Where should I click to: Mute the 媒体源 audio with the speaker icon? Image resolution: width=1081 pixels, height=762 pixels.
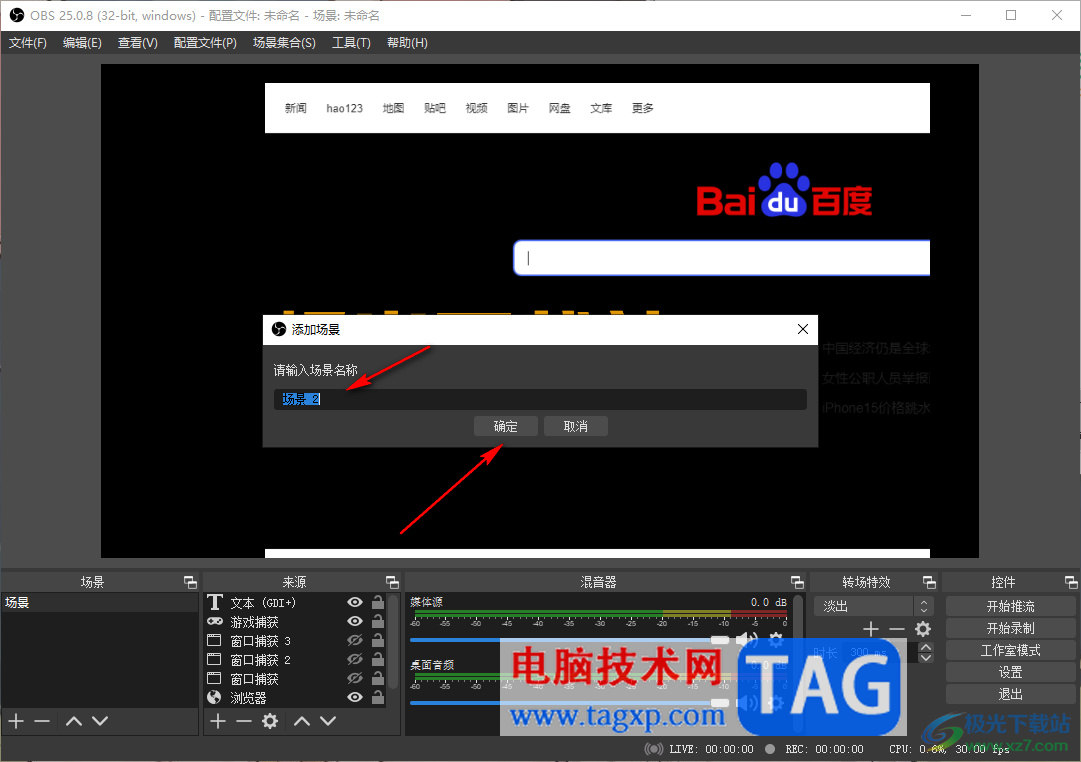(747, 639)
